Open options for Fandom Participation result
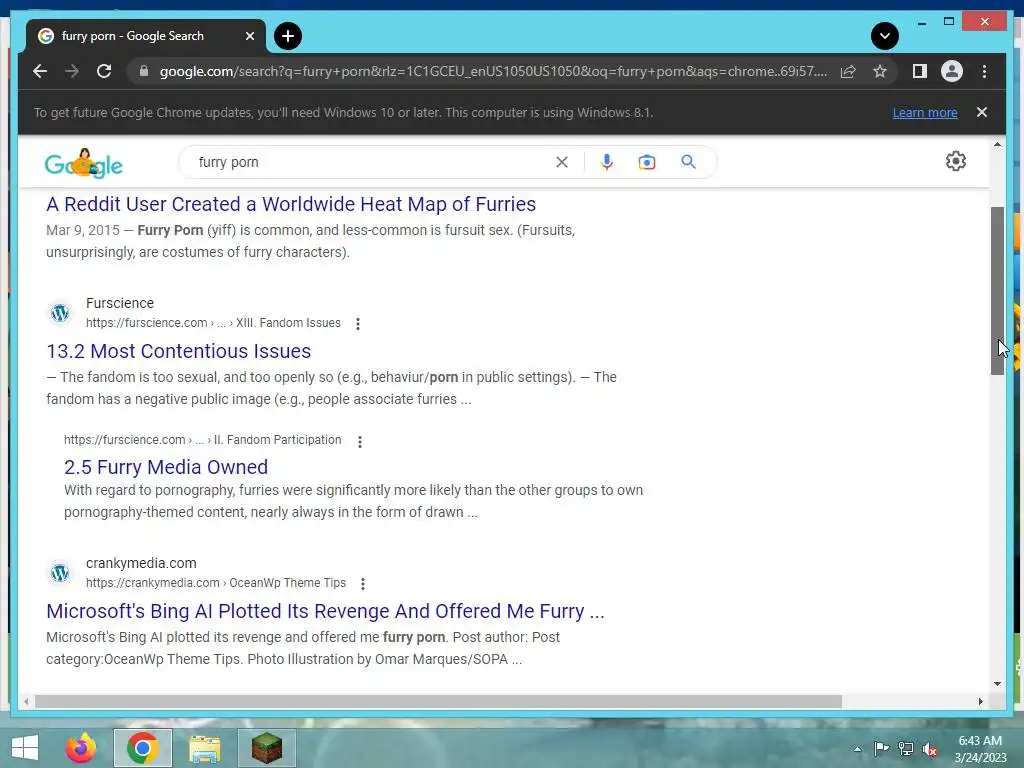Screen dimensions: 1024x768 tap(360, 441)
